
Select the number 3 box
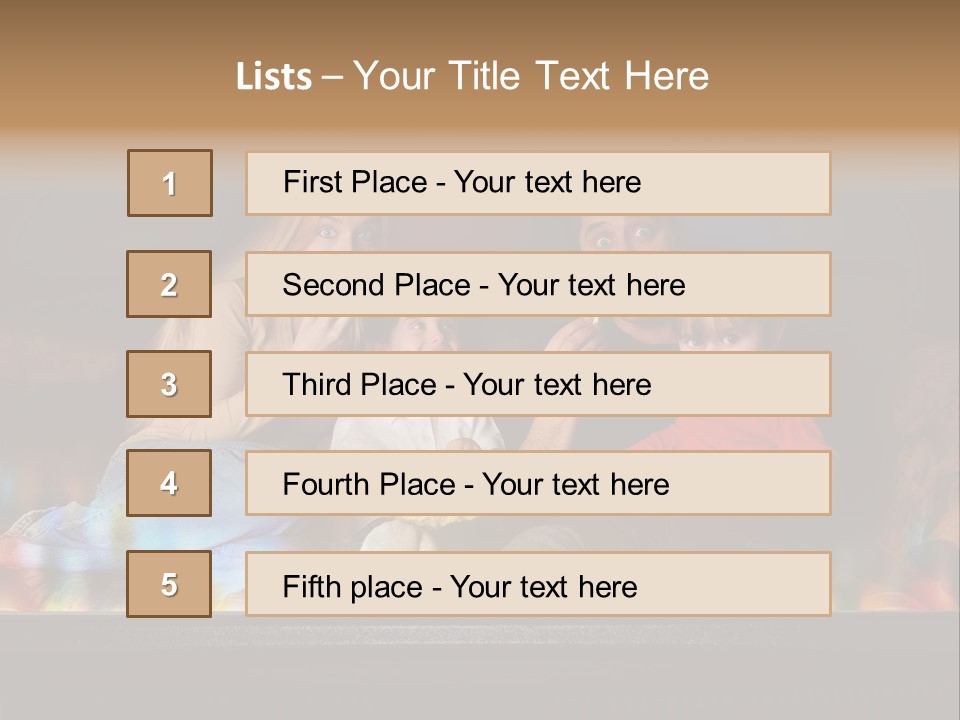pyautogui.click(x=169, y=384)
